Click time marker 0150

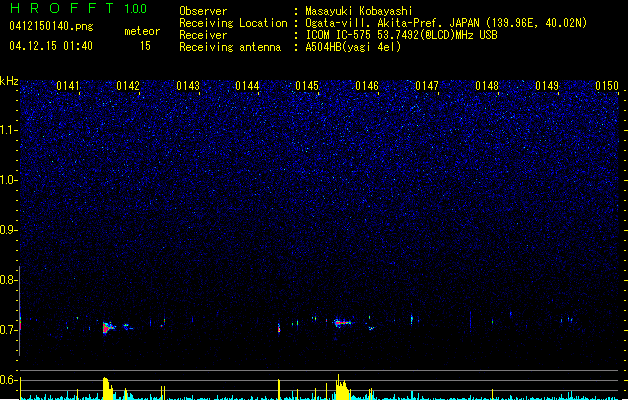click(607, 86)
